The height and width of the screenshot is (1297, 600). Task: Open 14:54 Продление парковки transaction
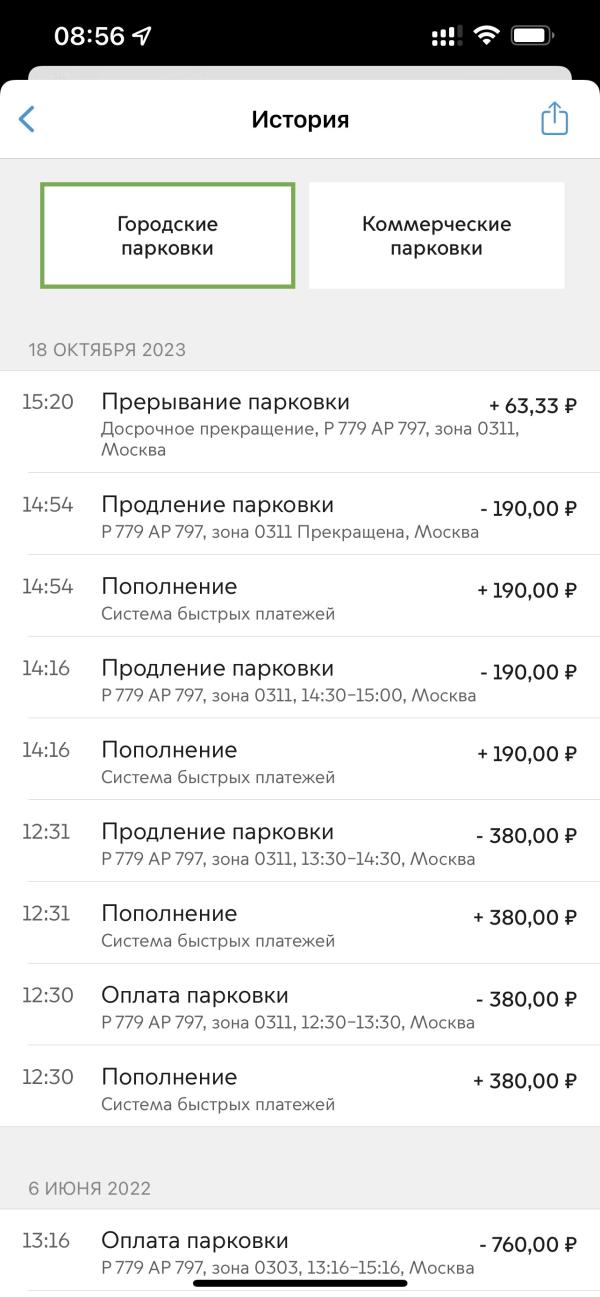coord(300,514)
